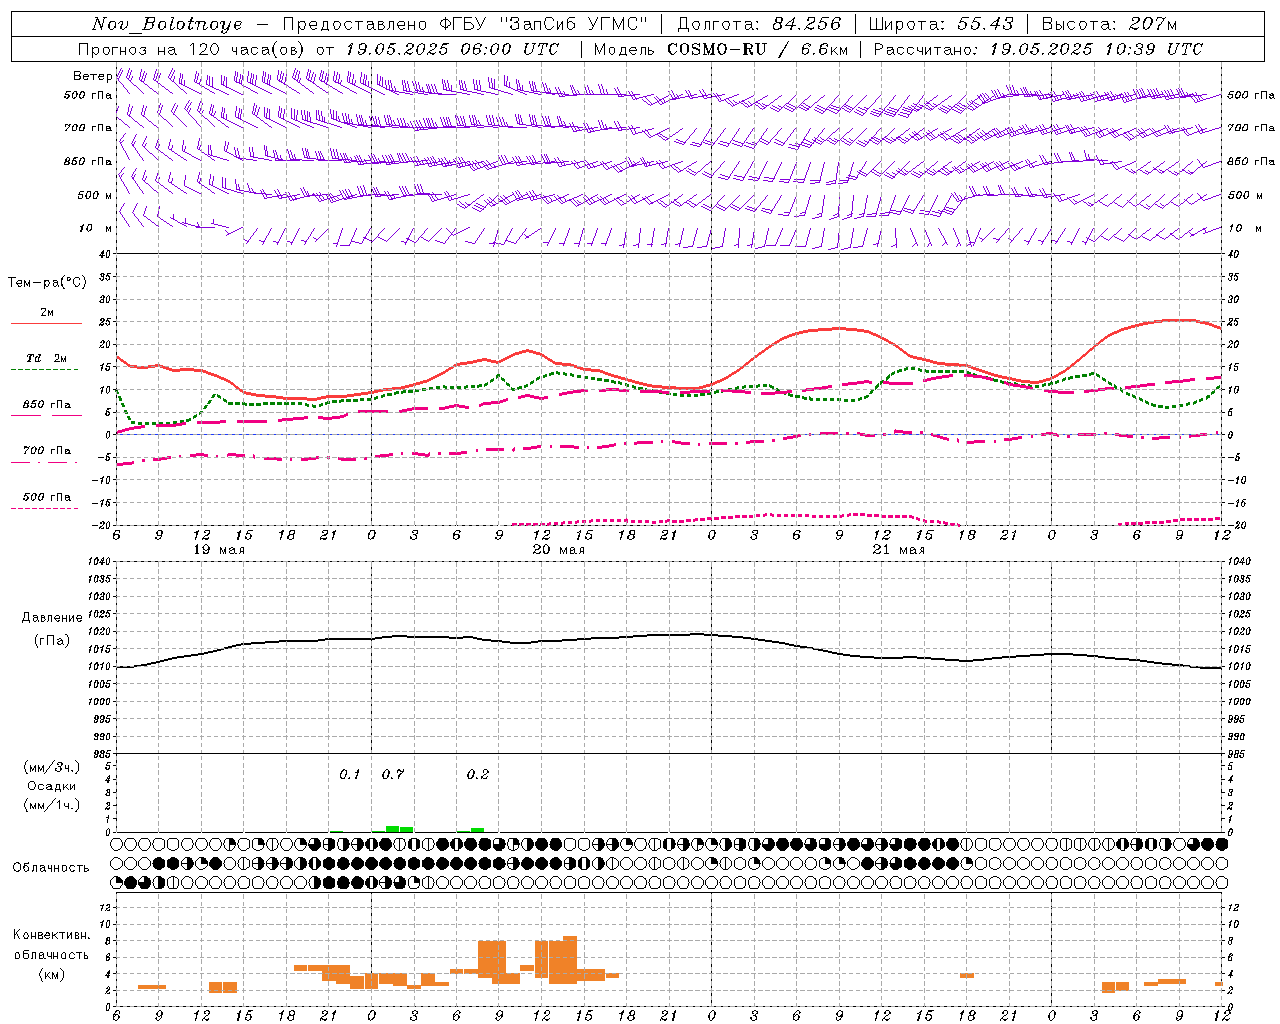Click the elevation value Высота: 207м
The height and width of the screenshot is (1024, 1280).
tap(1109, 24)
